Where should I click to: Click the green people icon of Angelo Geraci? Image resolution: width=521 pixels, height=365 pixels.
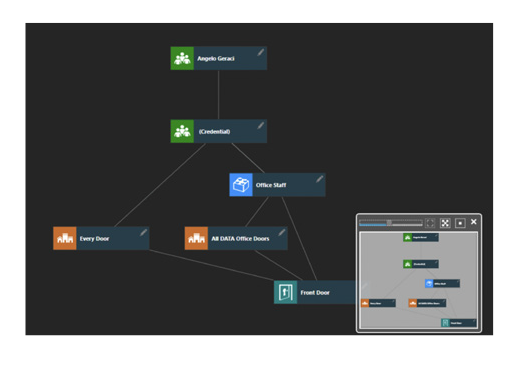pos(182,58)
